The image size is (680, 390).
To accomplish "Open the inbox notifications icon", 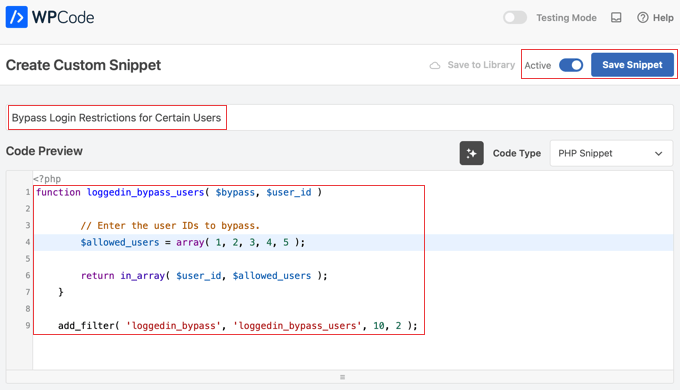I will 616,18.
